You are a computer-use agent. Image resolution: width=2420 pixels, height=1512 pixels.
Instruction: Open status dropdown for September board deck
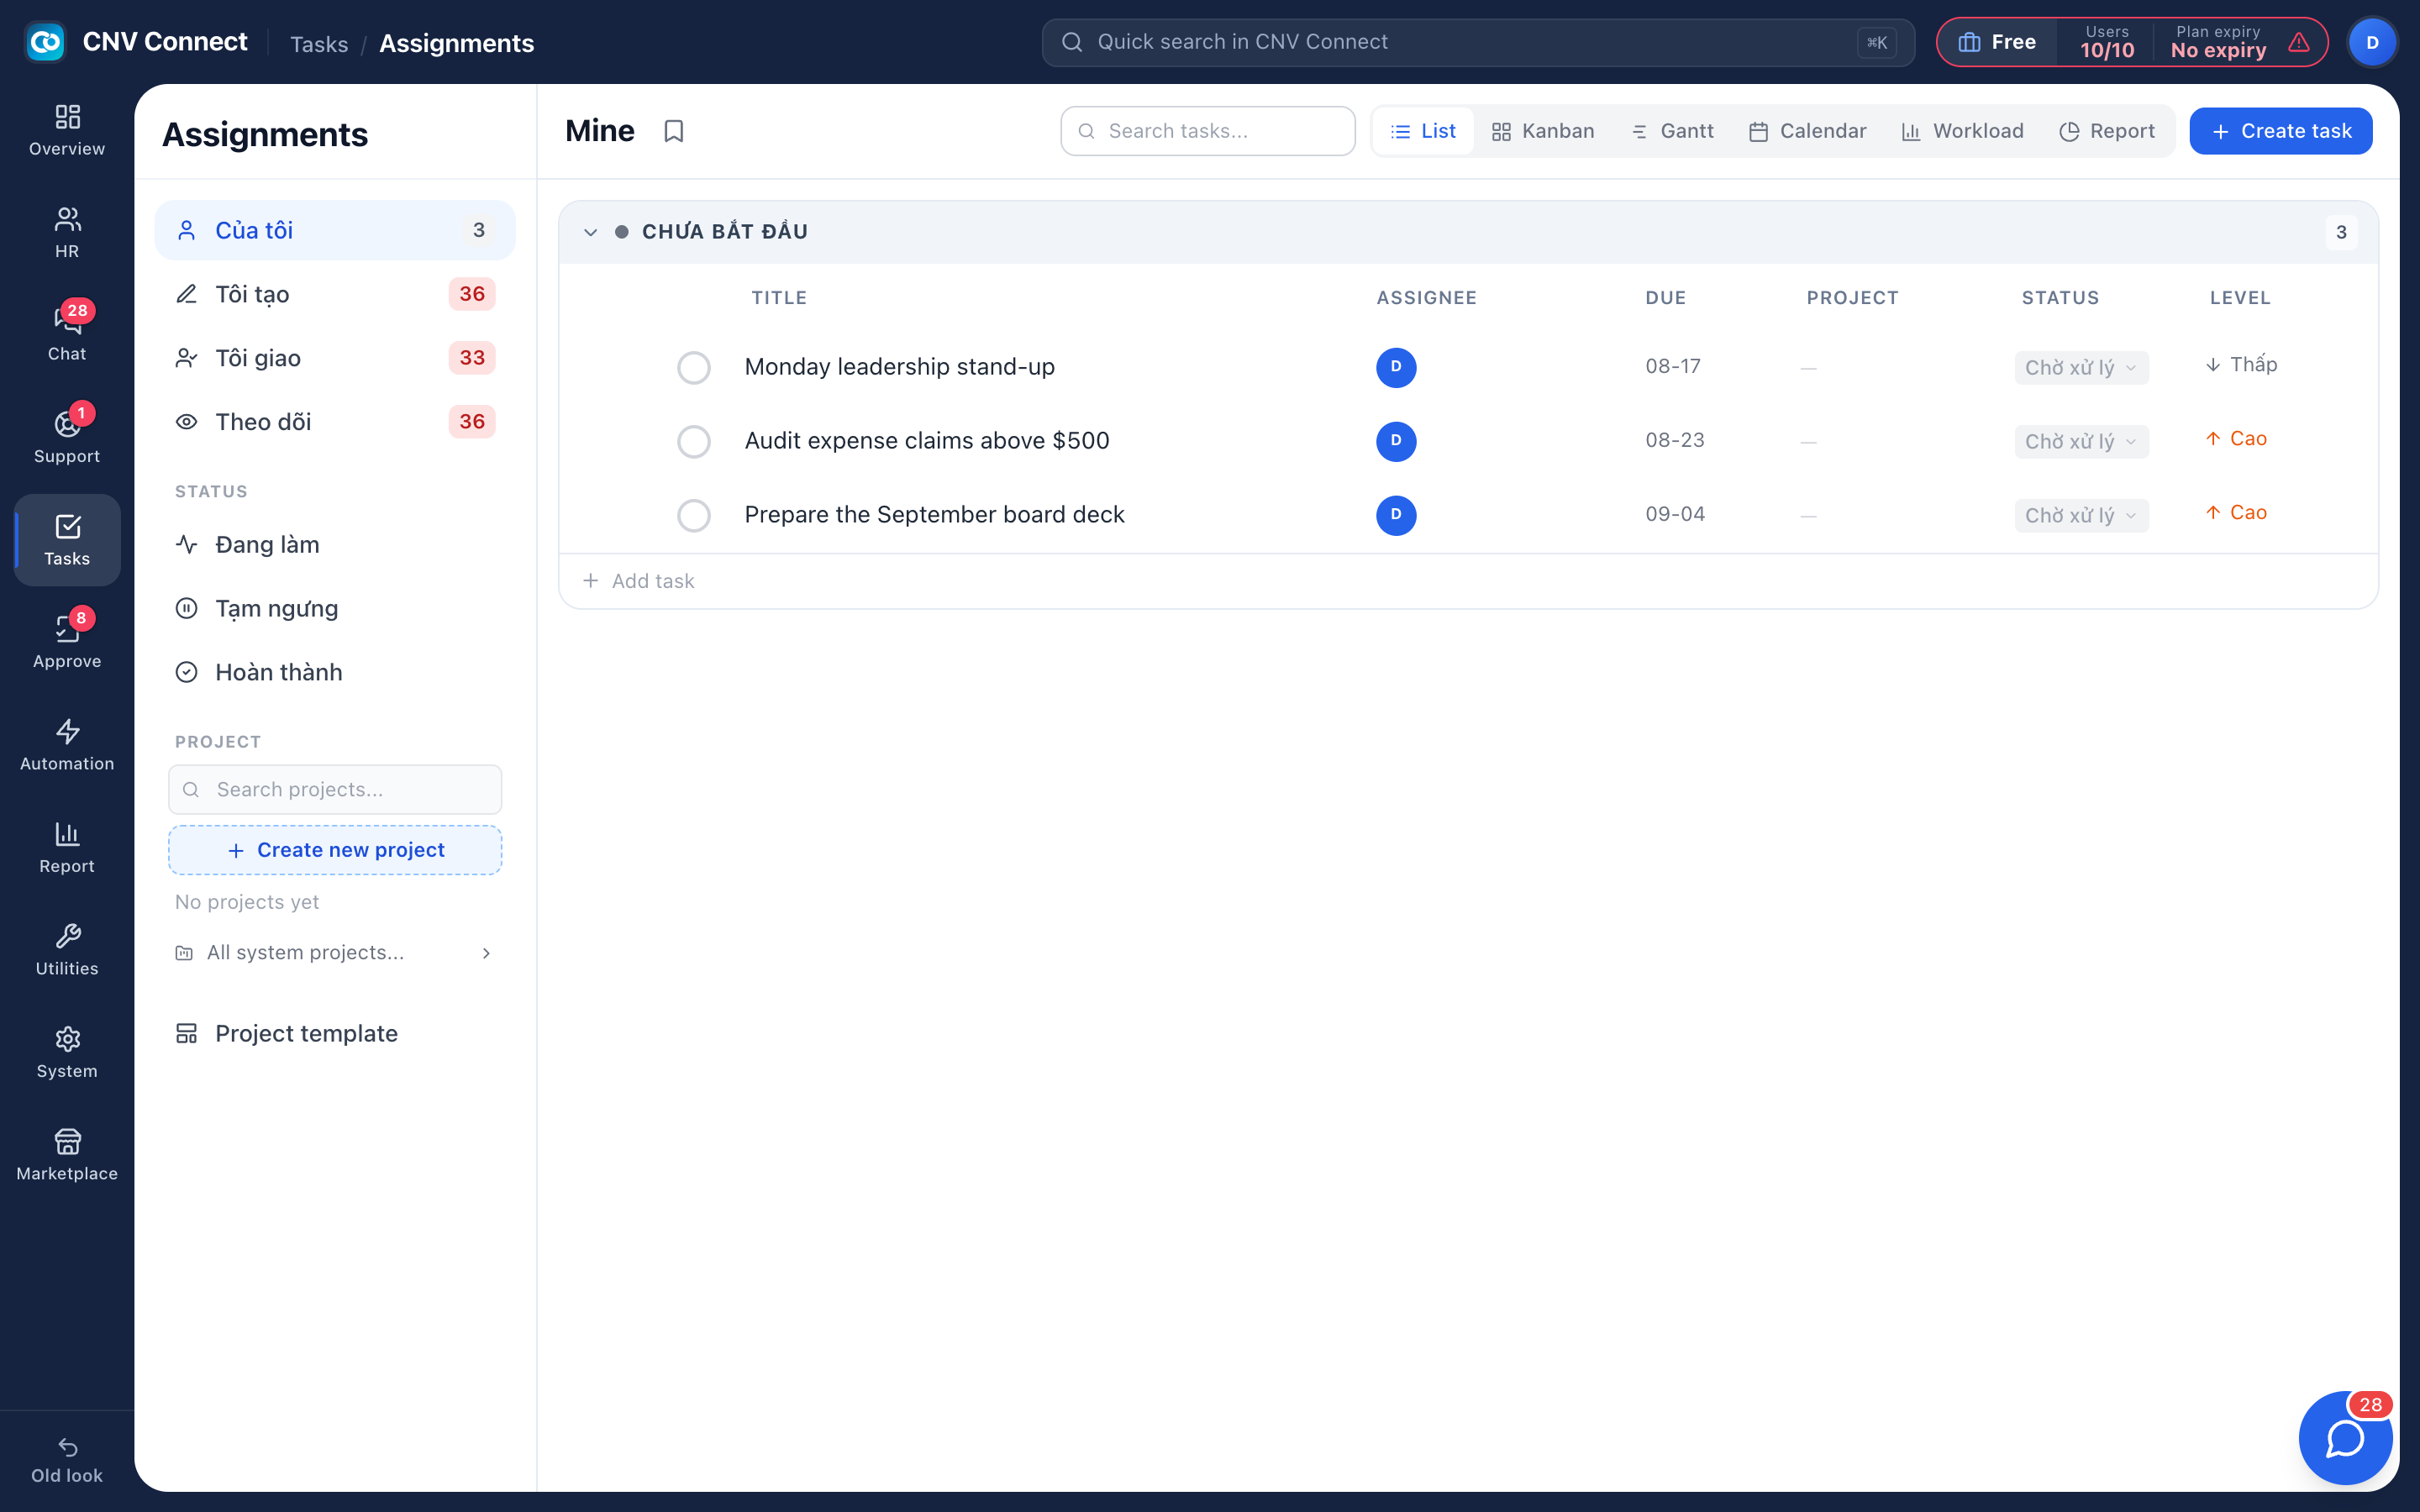point(2081,515)
